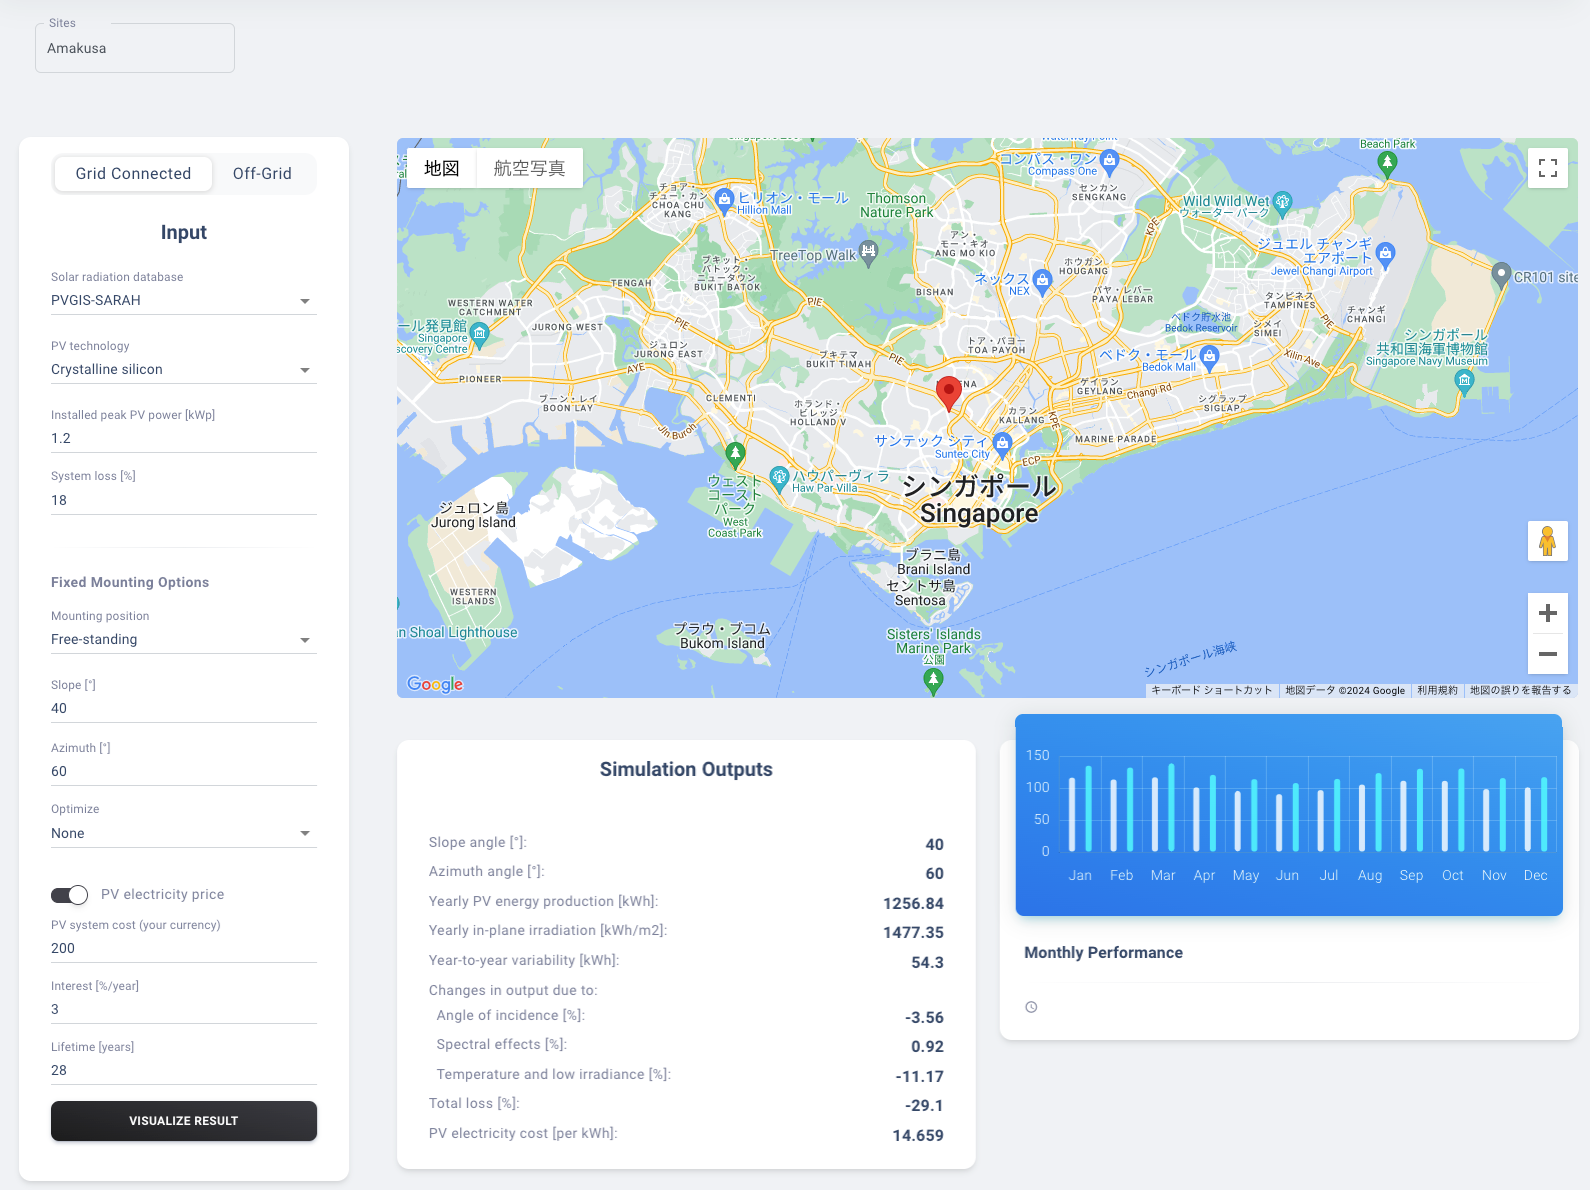Viewport: 1590px width, 1190px height.
Task: Click the red location pin marker
Action: (948, 393)
